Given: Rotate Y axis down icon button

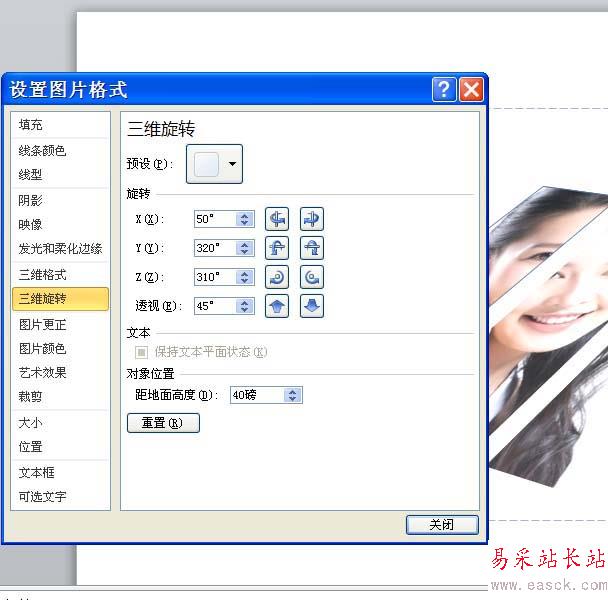Looking at the screenshot, I should (x=312, y=248).
